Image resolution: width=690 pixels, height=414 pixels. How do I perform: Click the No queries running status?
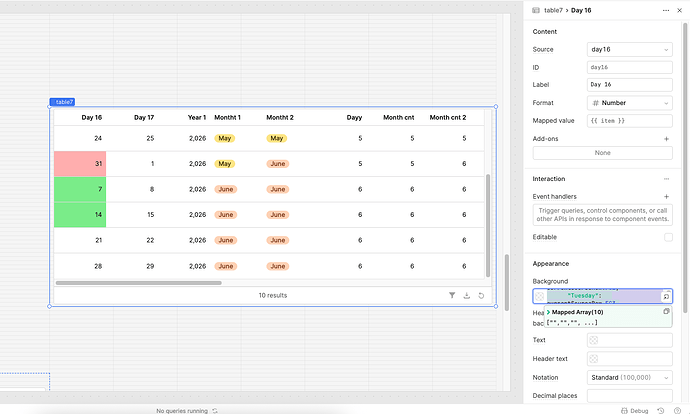pyautogui.click(x=182, y=410)
